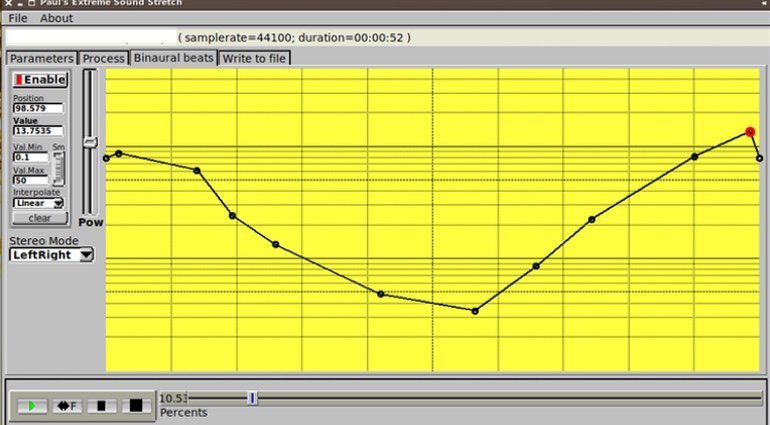
Task: Click the freeze (F) playback button
Action: (x=67, y=406)
